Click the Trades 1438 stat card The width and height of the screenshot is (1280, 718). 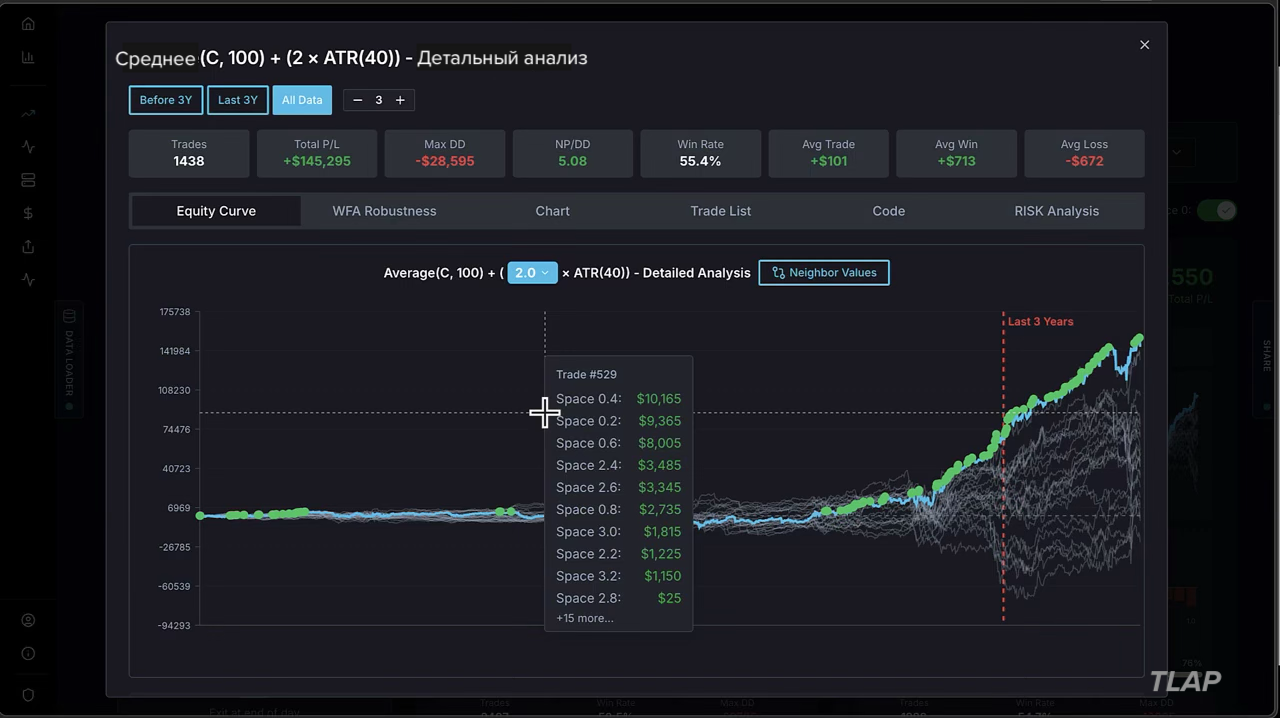189,153
